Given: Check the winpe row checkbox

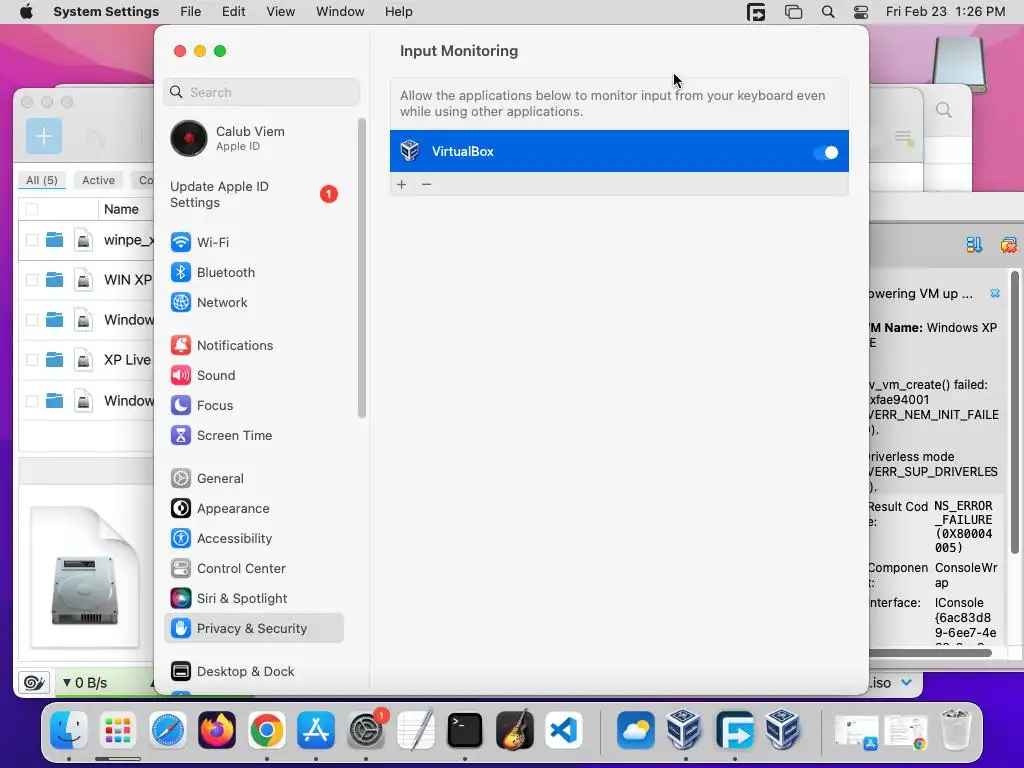Looking at the screenshot, I should tap(32, 240).
